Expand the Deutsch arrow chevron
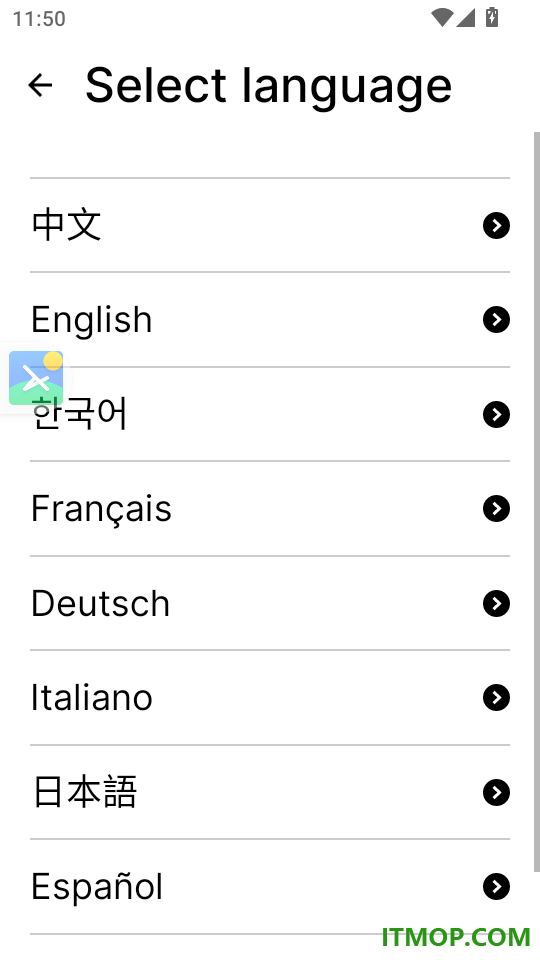 tap(497, 604)
